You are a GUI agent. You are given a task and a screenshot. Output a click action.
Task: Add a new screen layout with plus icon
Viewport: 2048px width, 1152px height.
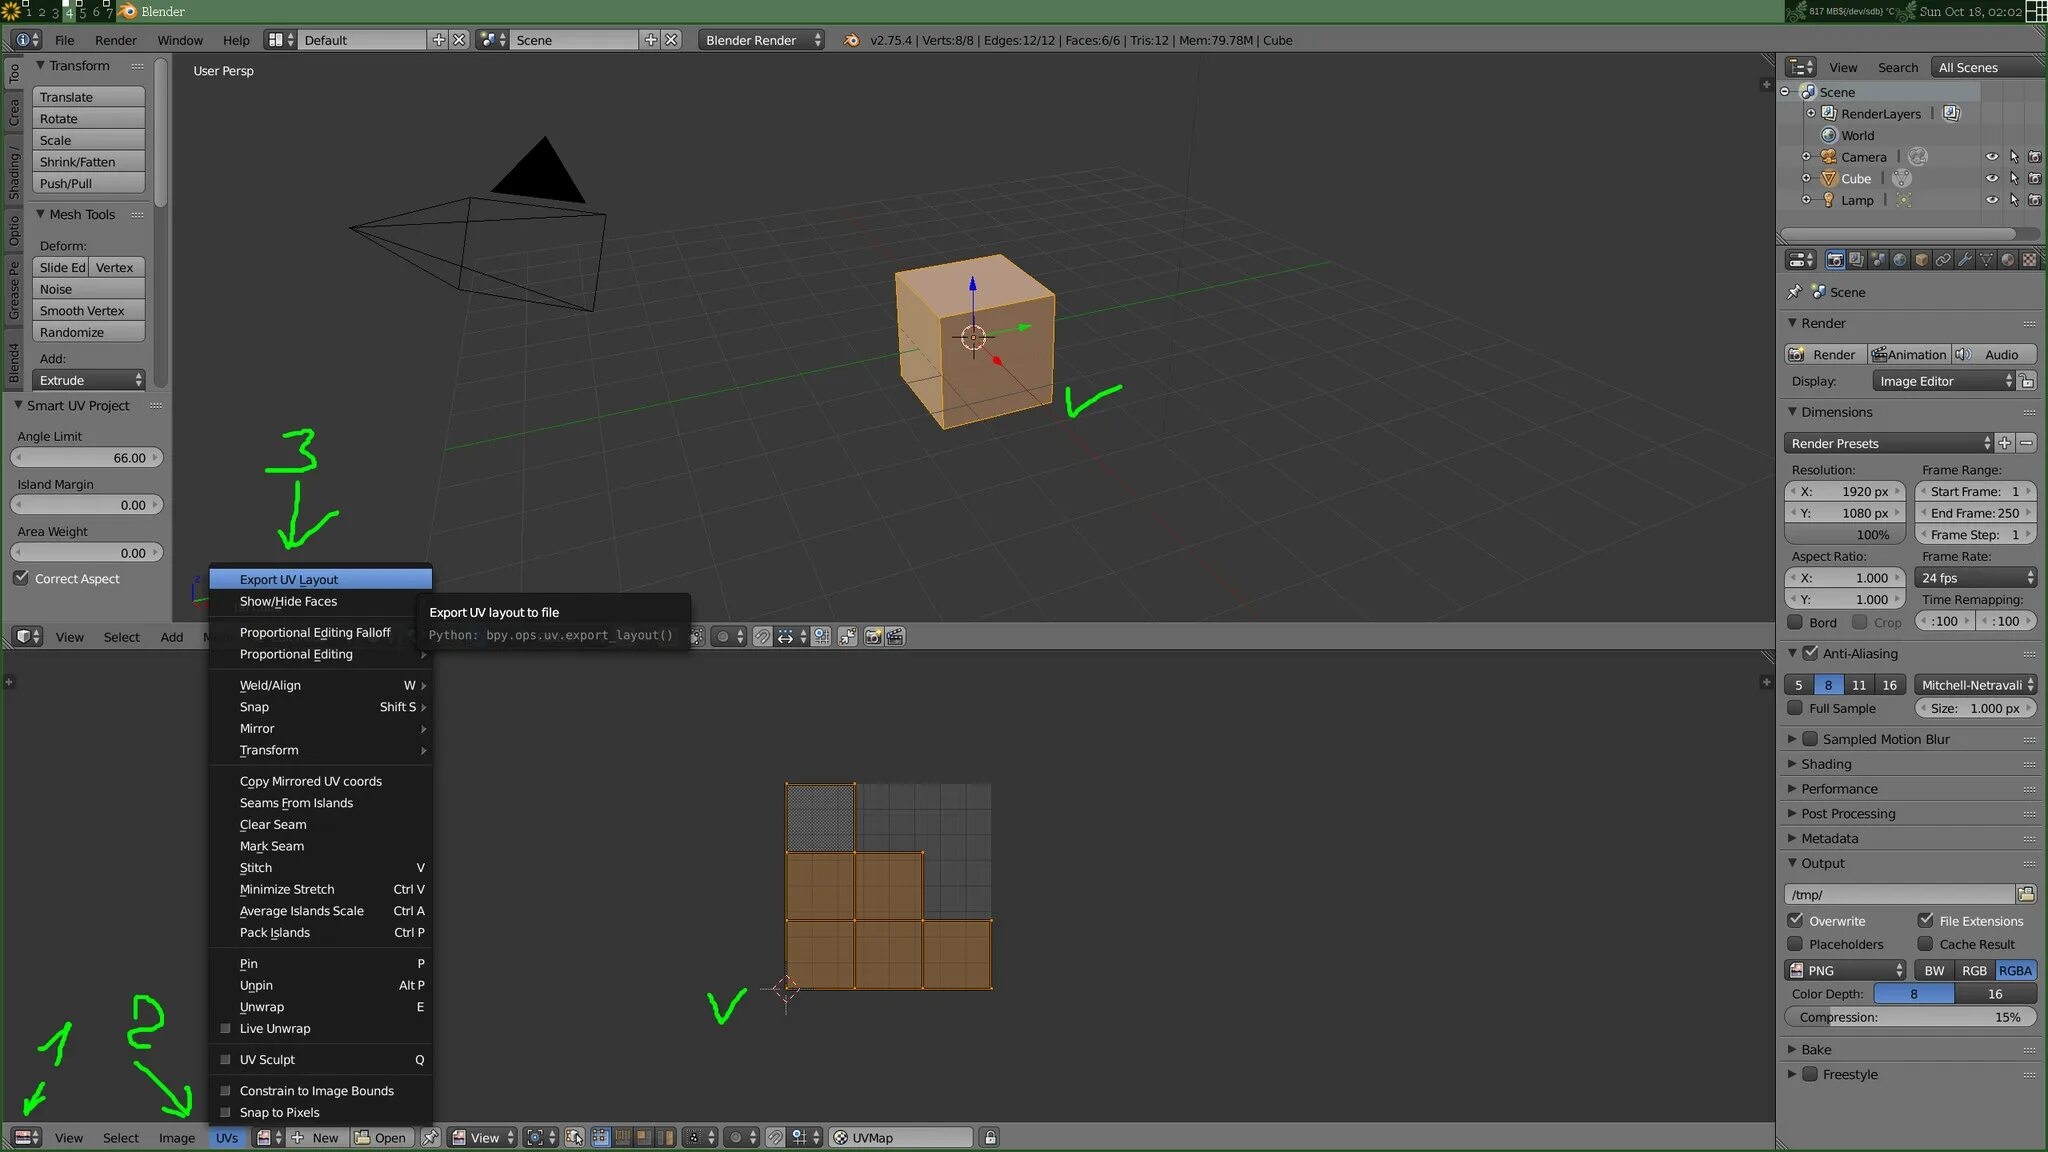click(438, 40)
